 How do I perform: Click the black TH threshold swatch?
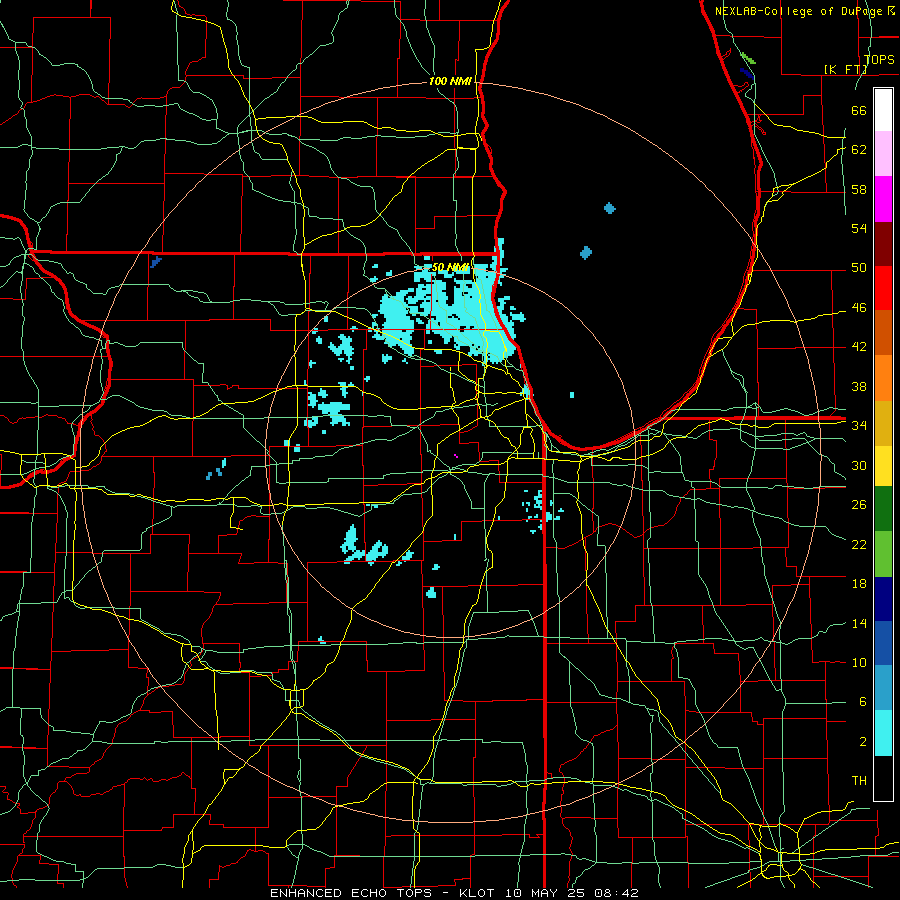coord(883,778)
